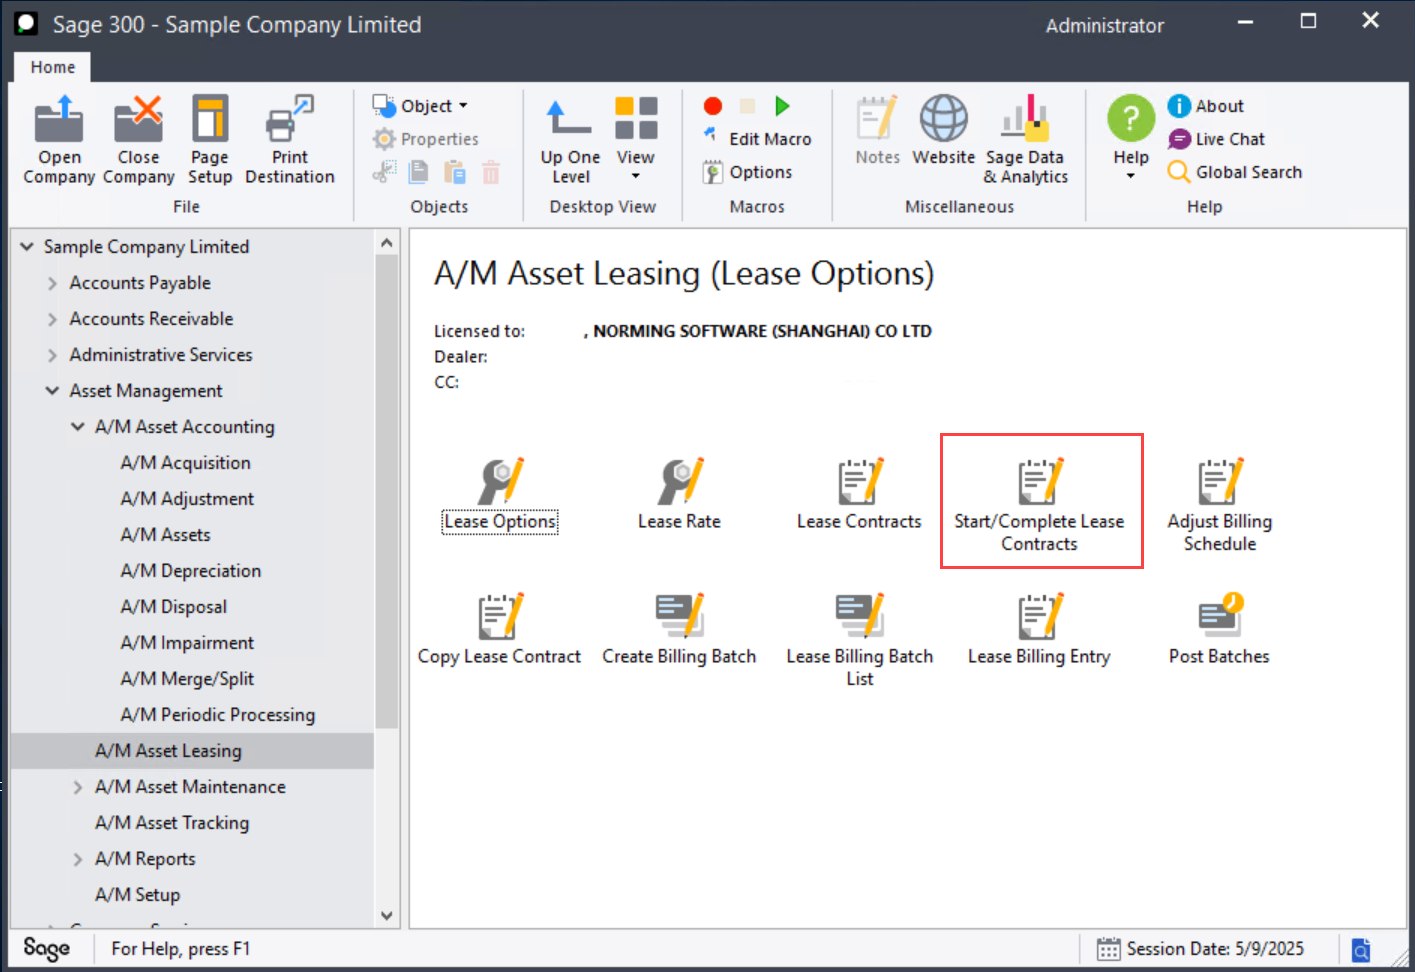Click the status bar inquiry icon
The image size is (1415, 972).
[1361, 949]
